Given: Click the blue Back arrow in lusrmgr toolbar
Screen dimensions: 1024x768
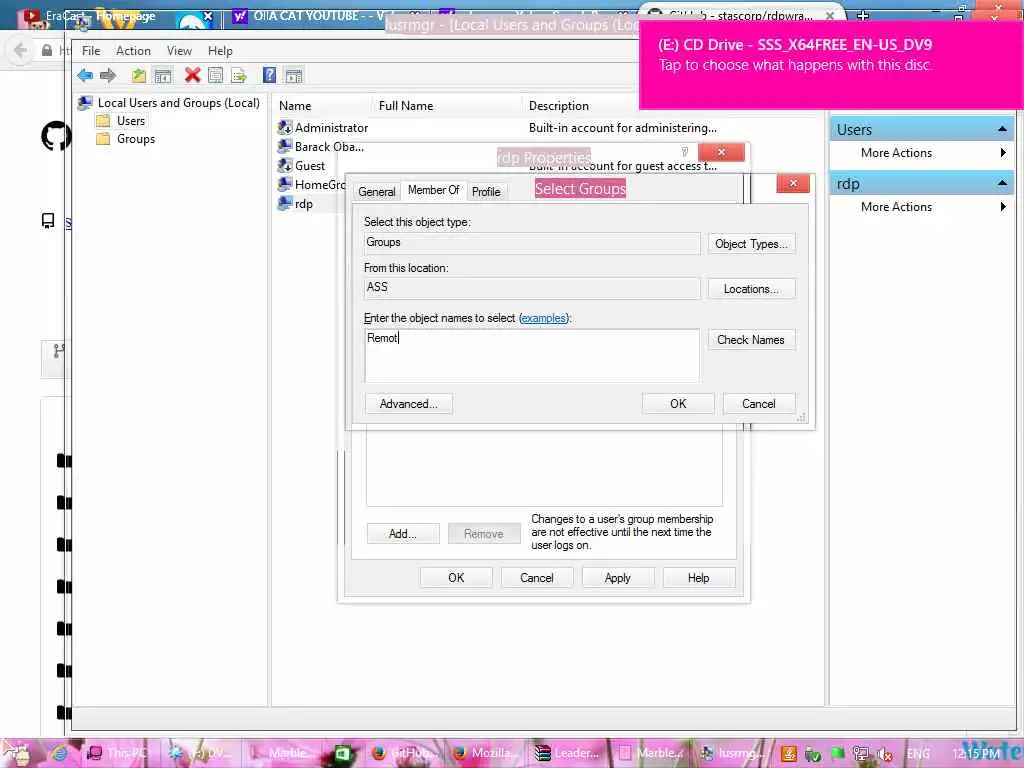Looking at the screenshot, I should 85,75.
